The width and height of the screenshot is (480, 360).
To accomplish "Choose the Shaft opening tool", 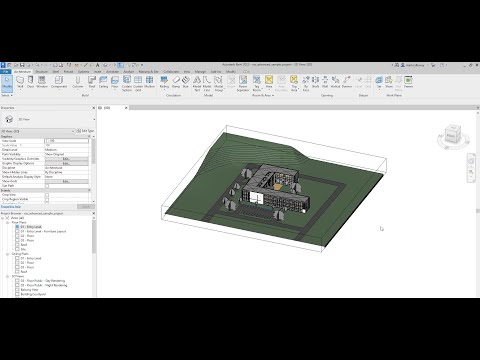I will 315,82.
